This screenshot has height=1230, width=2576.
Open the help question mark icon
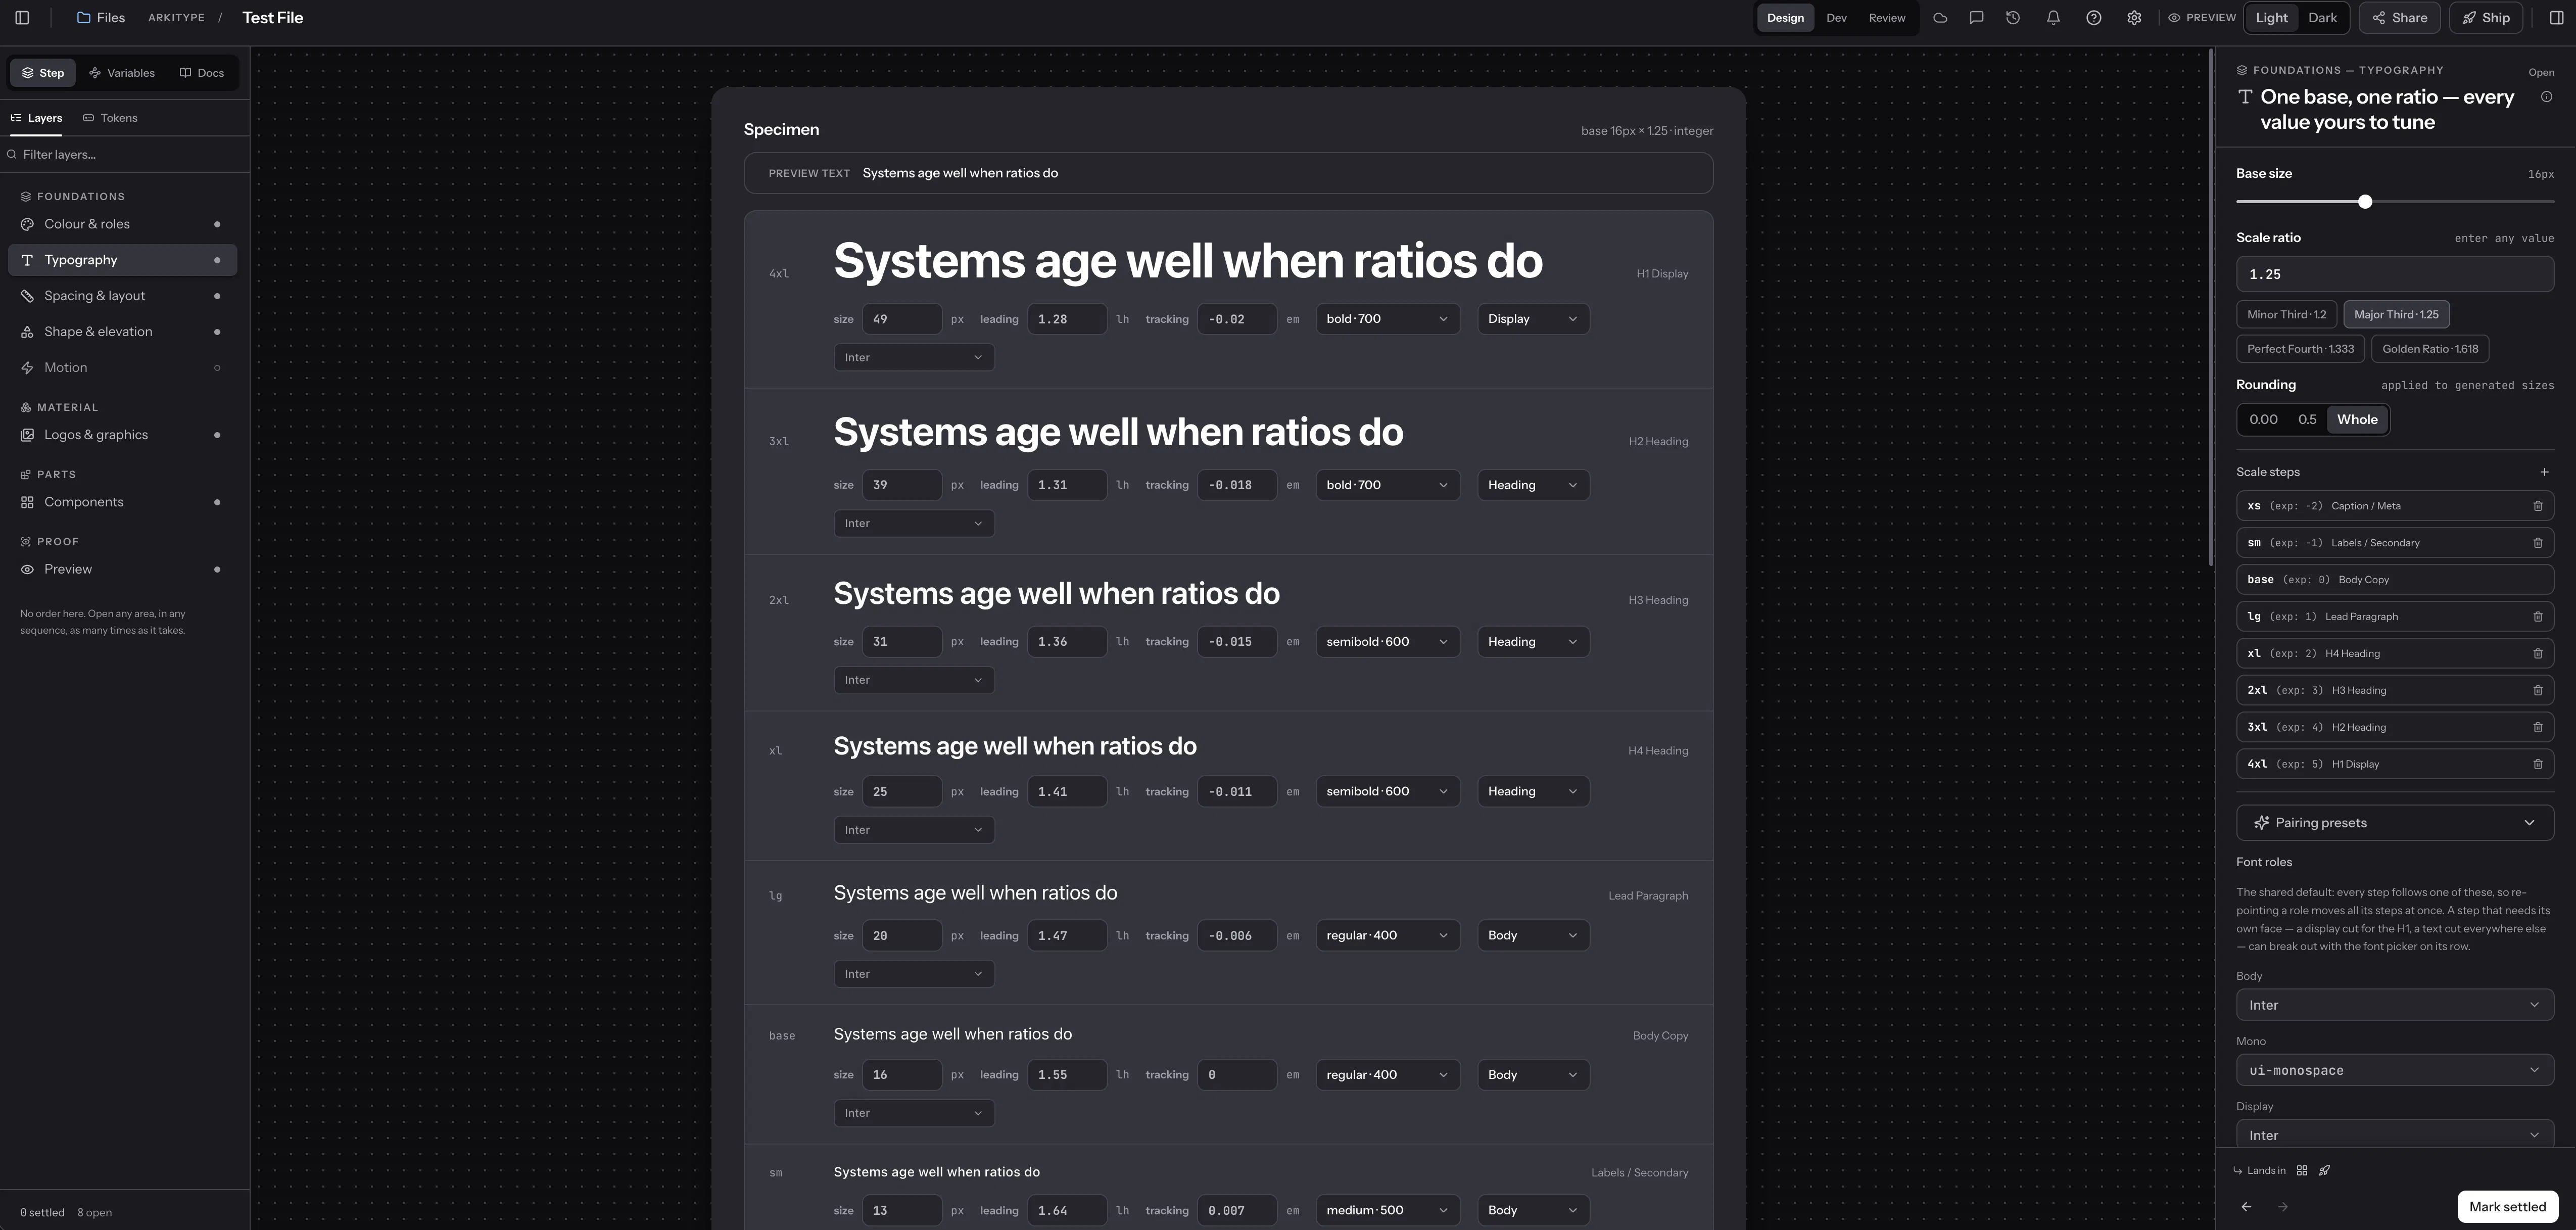click(2093, 18)
